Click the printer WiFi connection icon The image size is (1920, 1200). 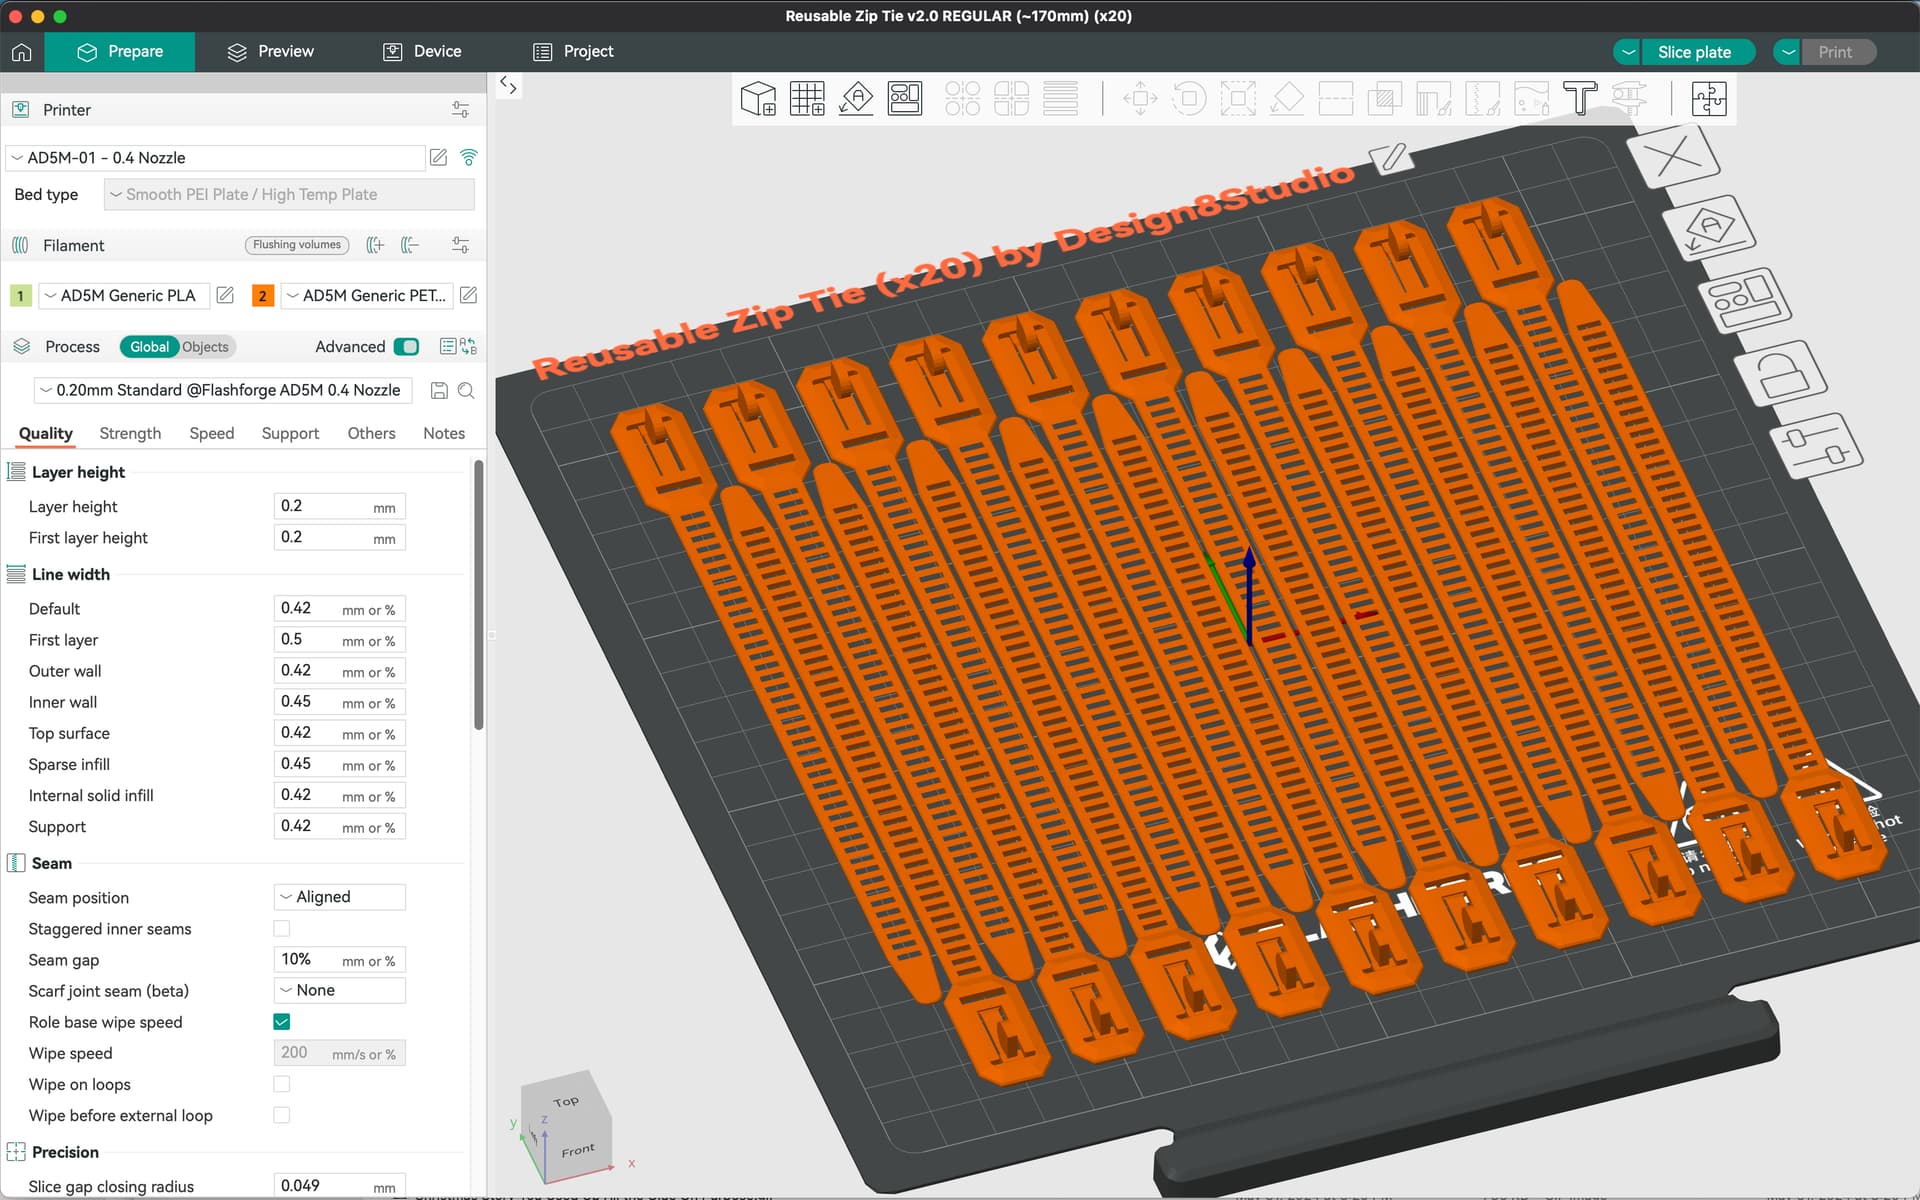[468, 157]
